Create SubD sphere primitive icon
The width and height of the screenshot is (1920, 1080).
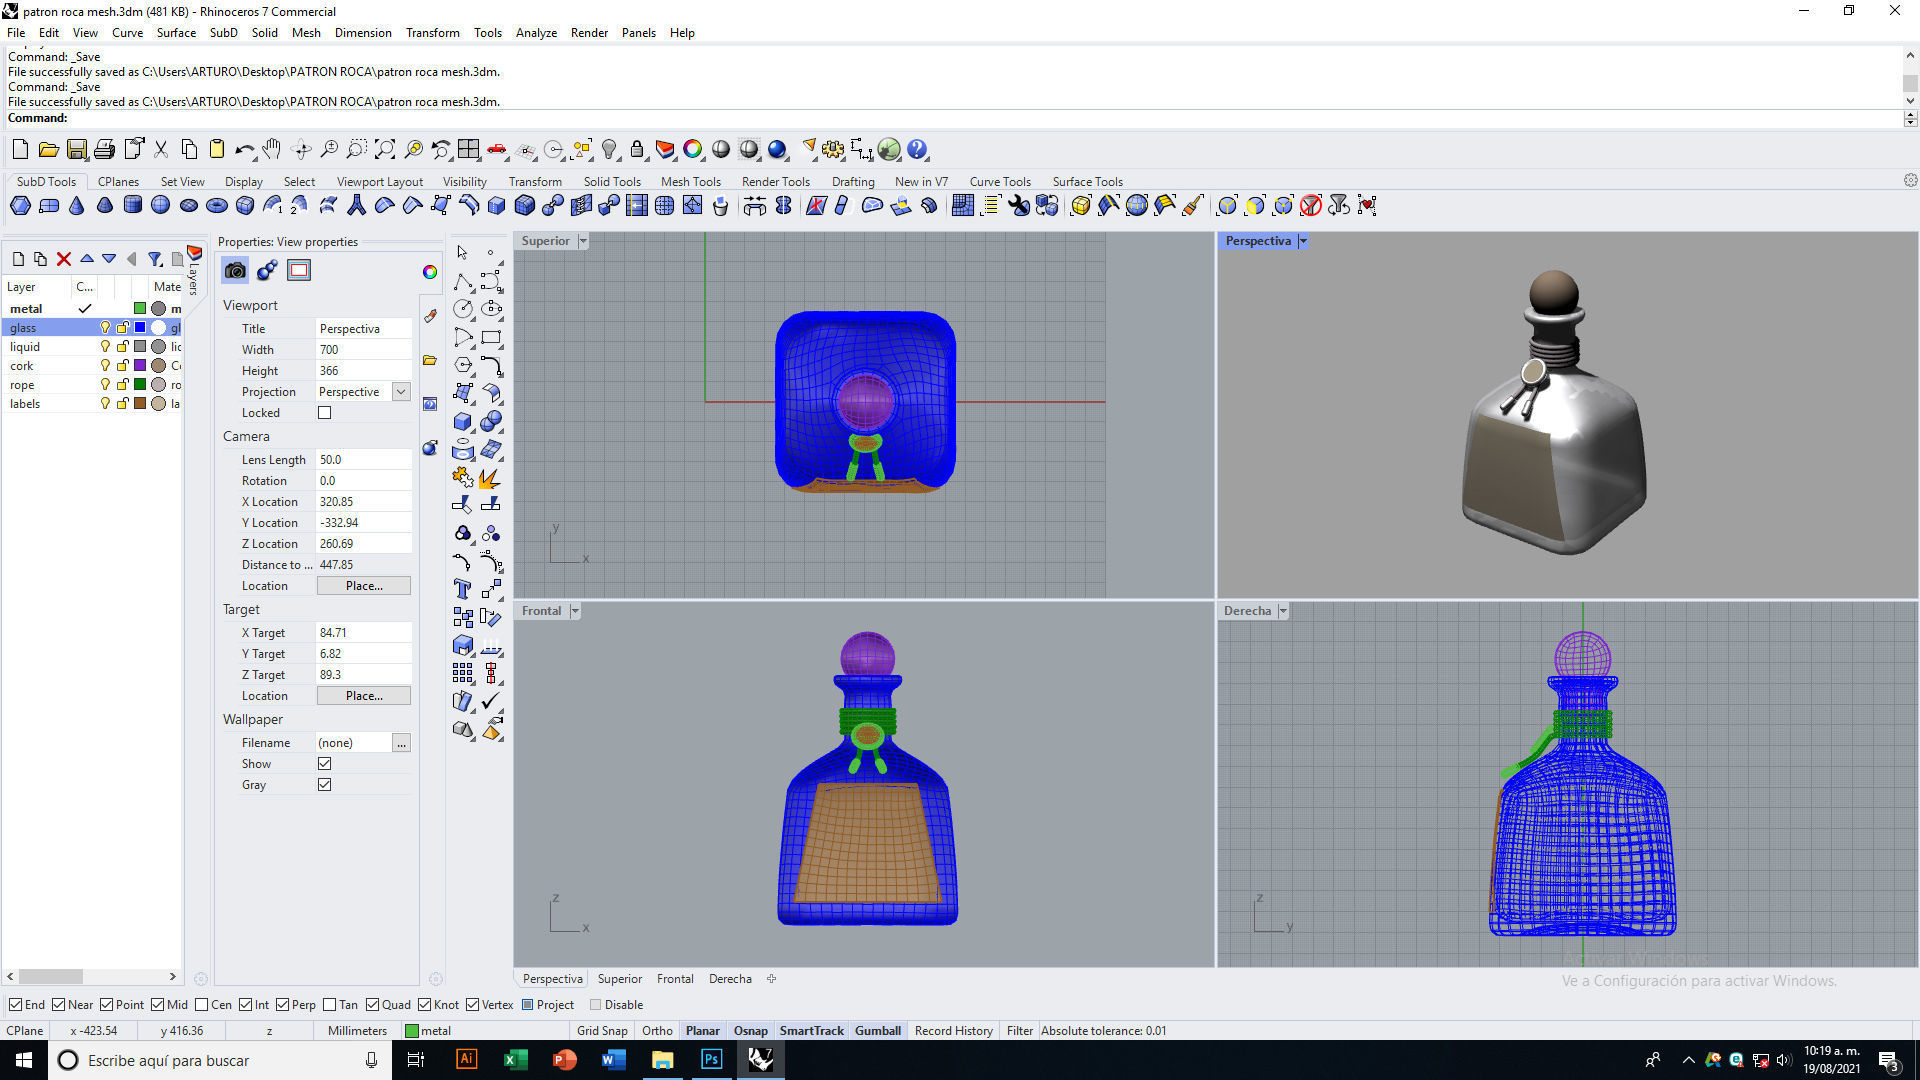160,206
